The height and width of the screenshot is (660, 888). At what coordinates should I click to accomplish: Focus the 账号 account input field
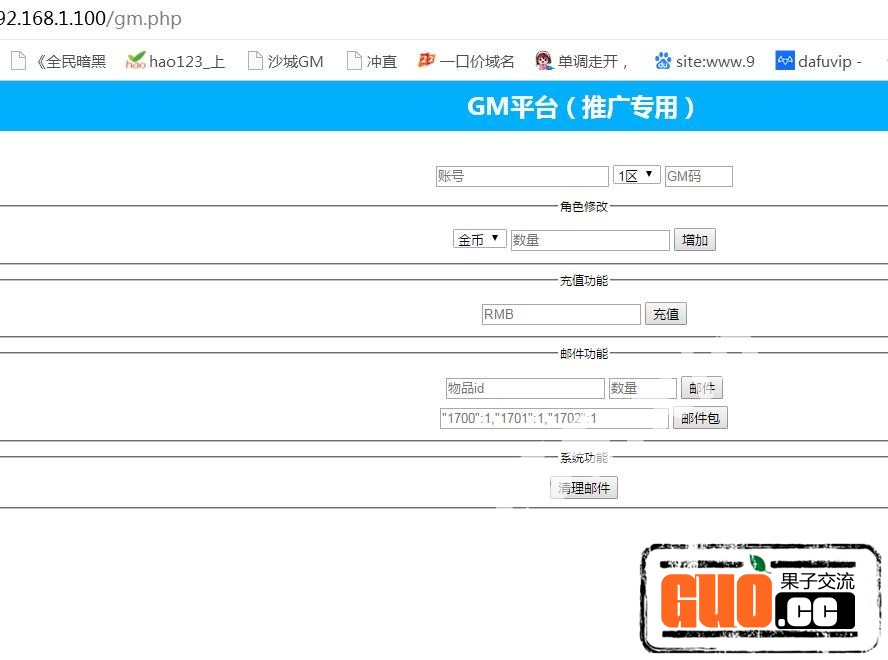[521, 176]
